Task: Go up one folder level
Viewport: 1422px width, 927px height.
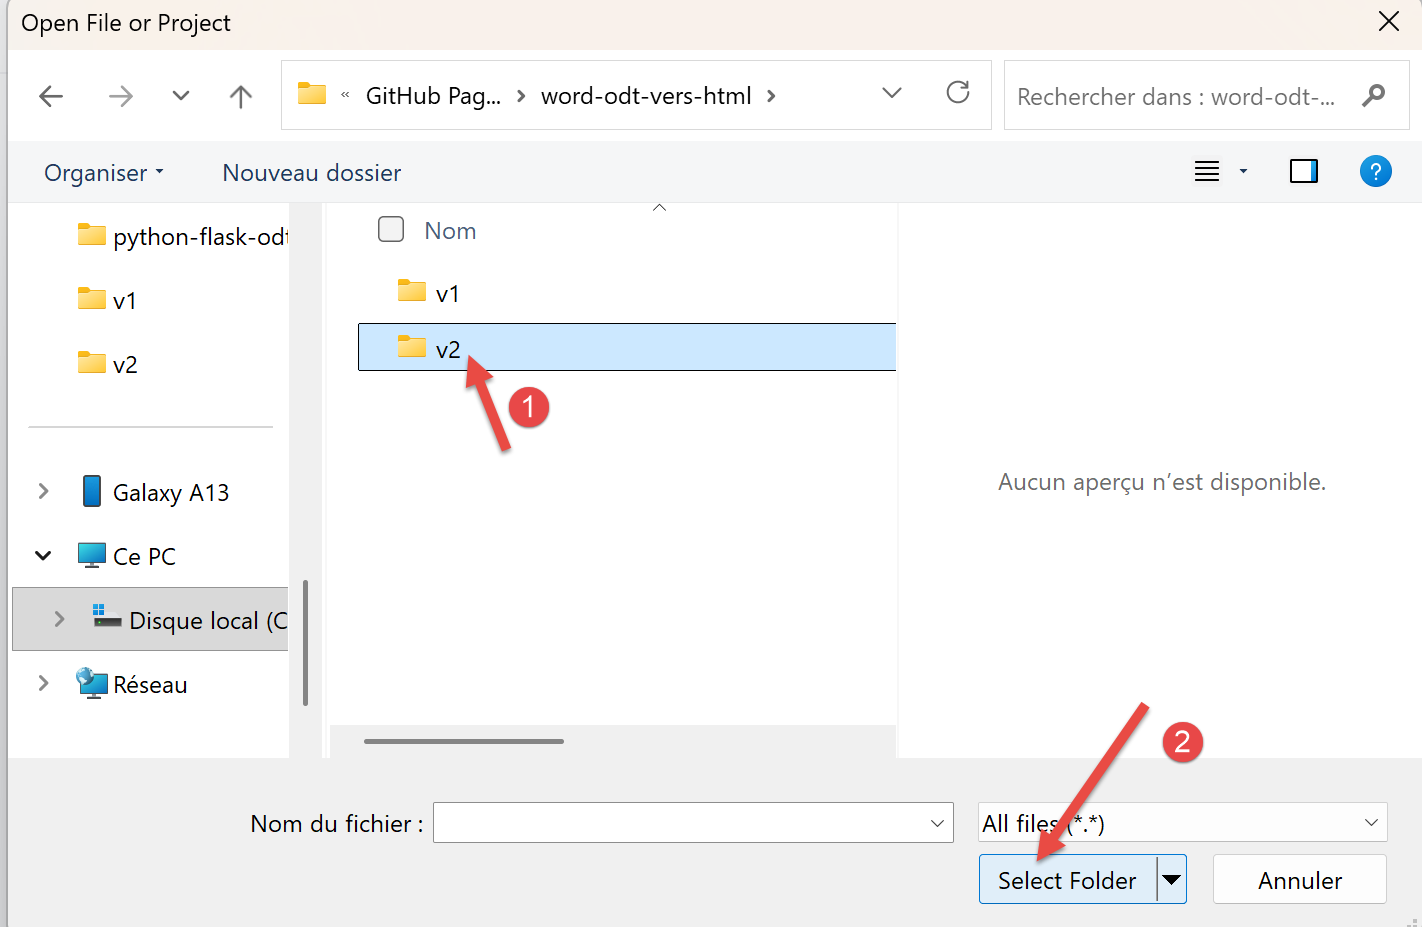Action: 240,96
